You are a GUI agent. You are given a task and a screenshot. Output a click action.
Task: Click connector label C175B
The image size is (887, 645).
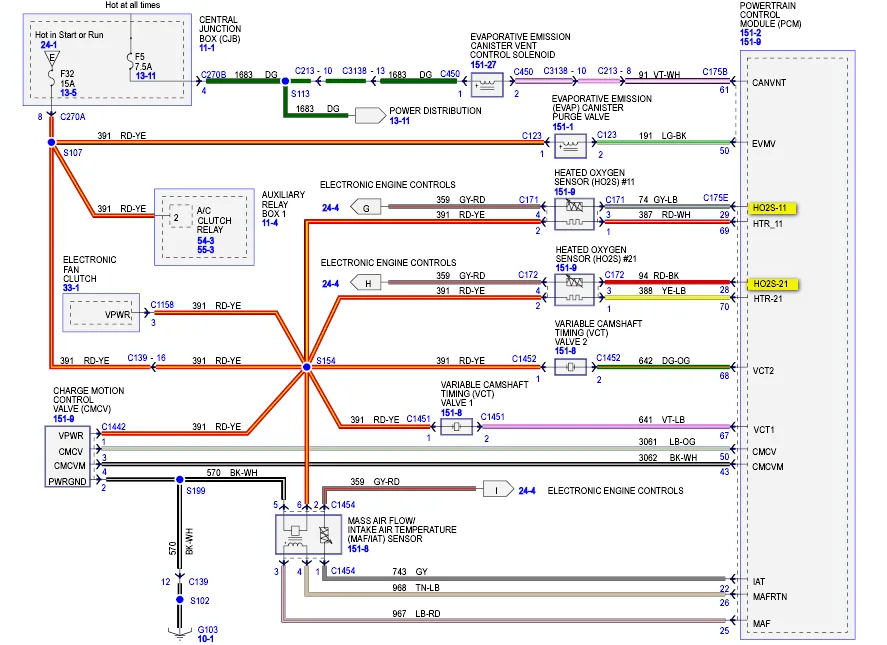pos(715,72)
